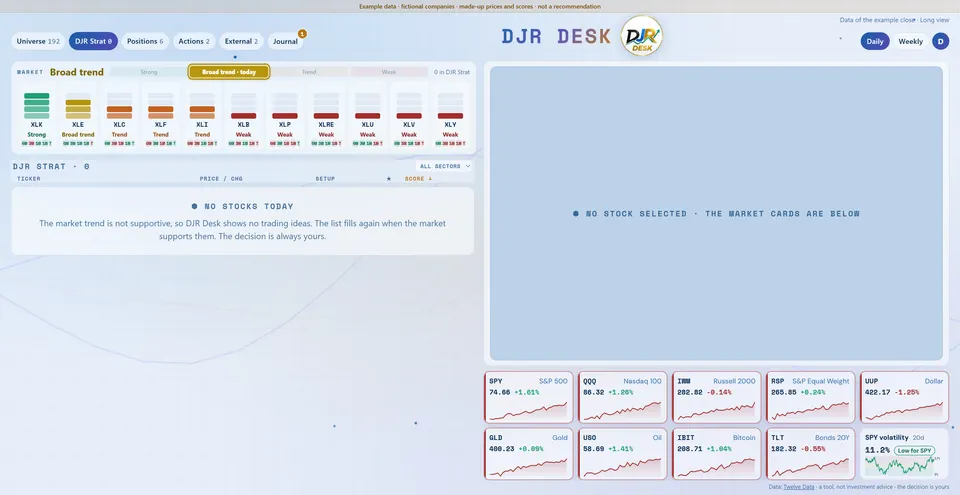The image size is (960, 495).
Task: Open the XLP sector card
Action: tap(285, 116)
